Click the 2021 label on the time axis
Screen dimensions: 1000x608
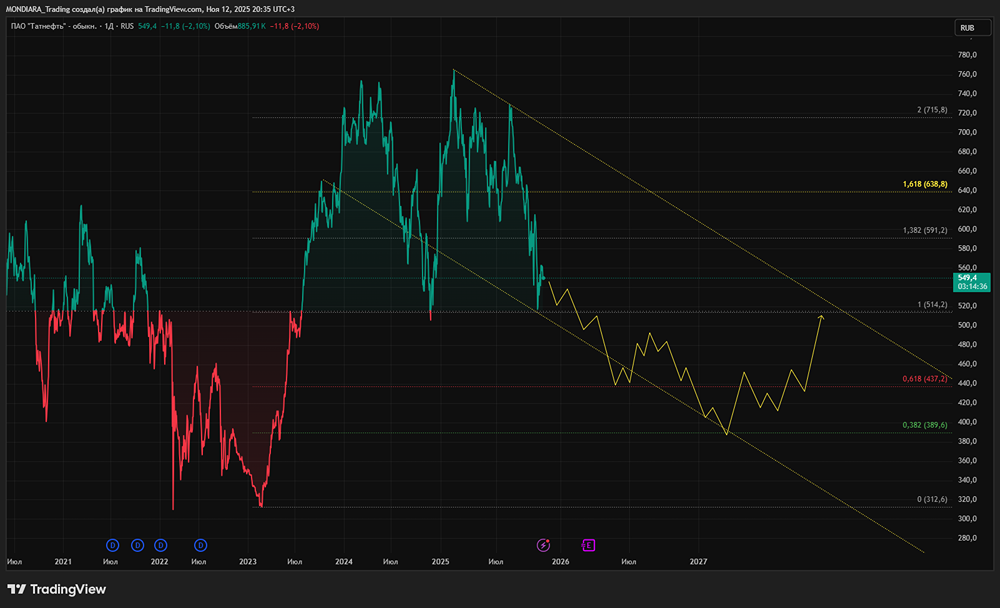coord(62,561)
